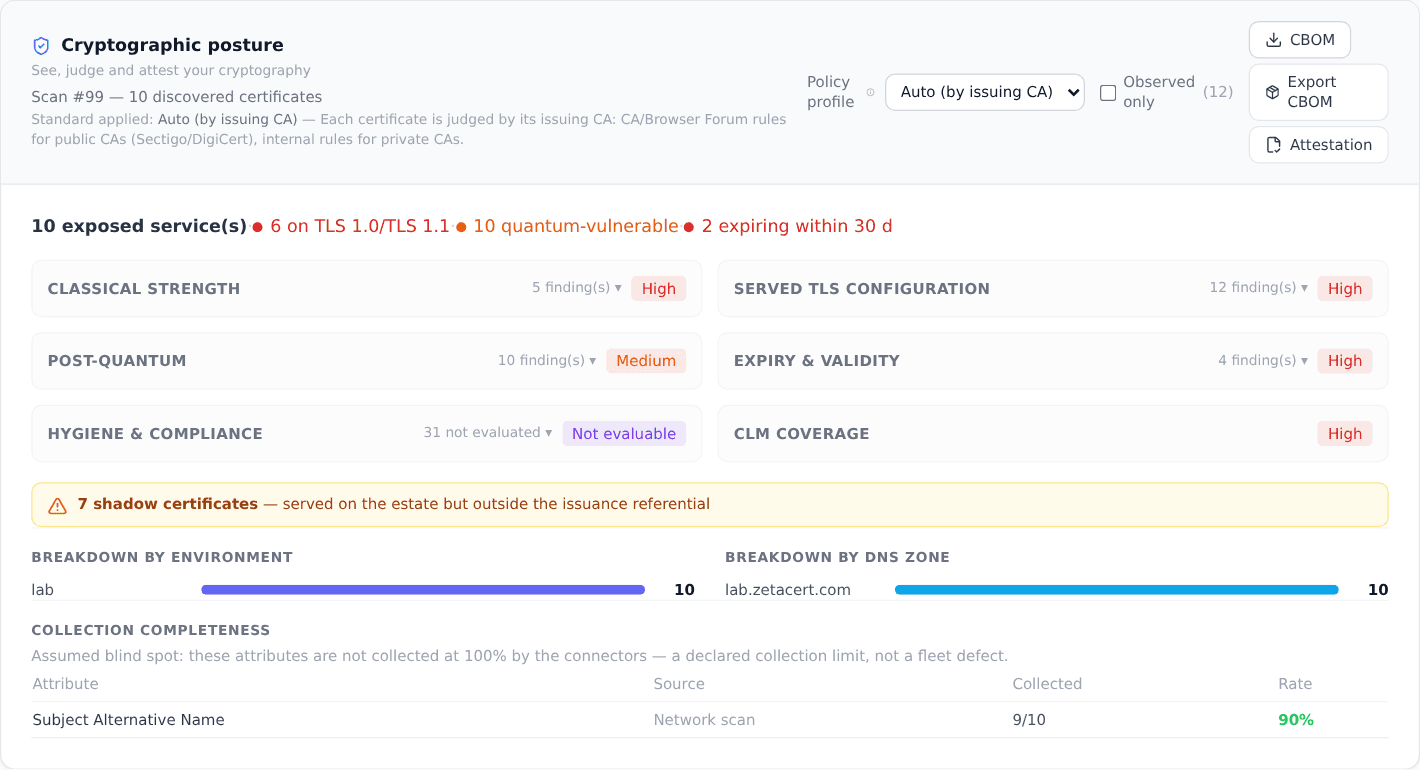
Task: Expand Hygiene & Compliance 31 not evaluated
Action: tap(488, 433)
